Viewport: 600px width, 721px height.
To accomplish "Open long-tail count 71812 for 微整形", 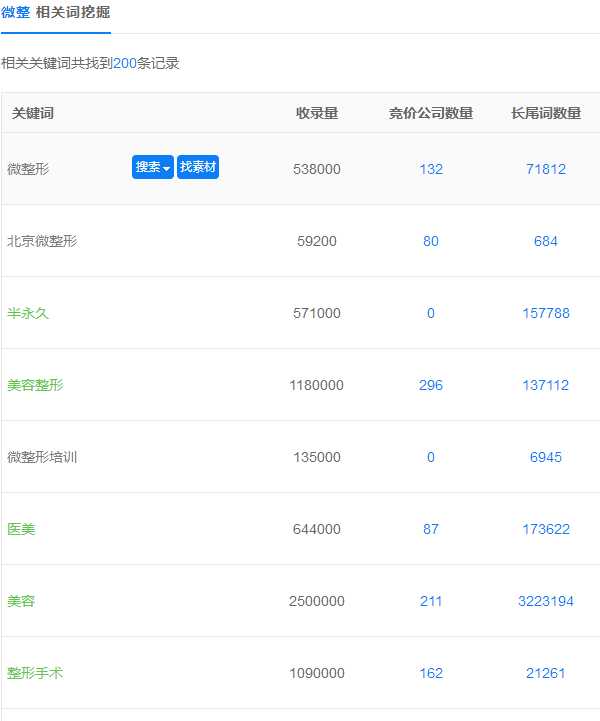I will [546, 169].
